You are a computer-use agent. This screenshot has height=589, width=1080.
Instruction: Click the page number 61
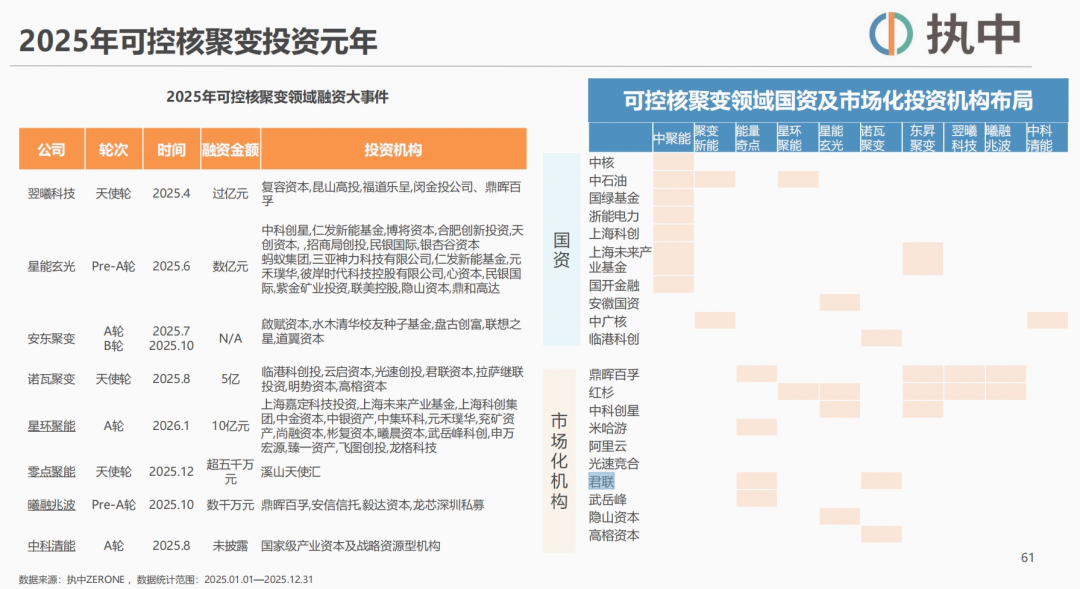pos(1027,558)
